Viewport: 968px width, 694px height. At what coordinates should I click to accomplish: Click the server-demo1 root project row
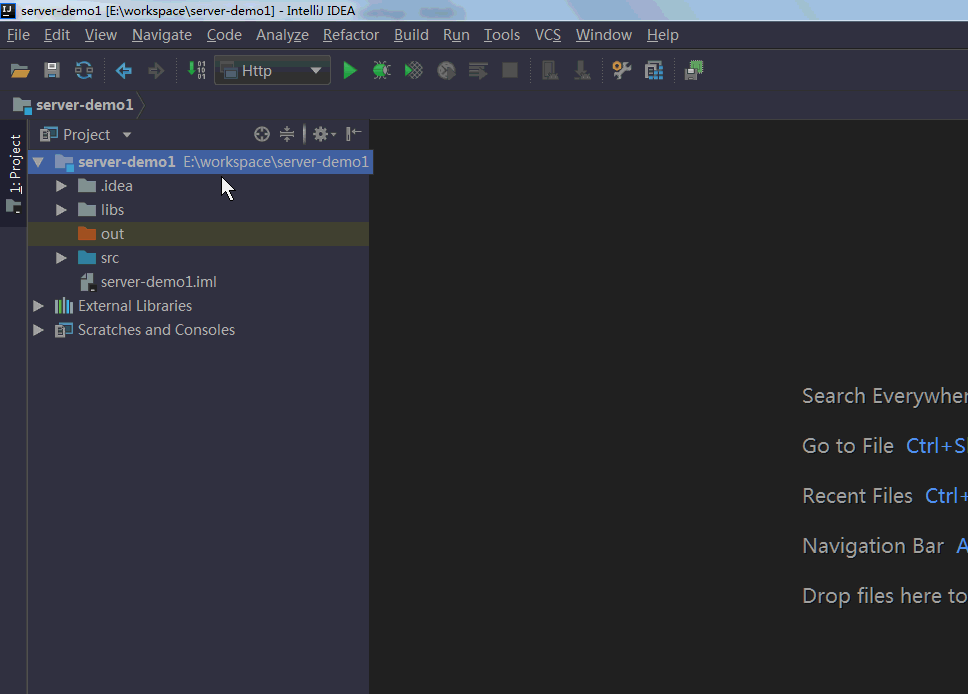click(x=200, y=162)
